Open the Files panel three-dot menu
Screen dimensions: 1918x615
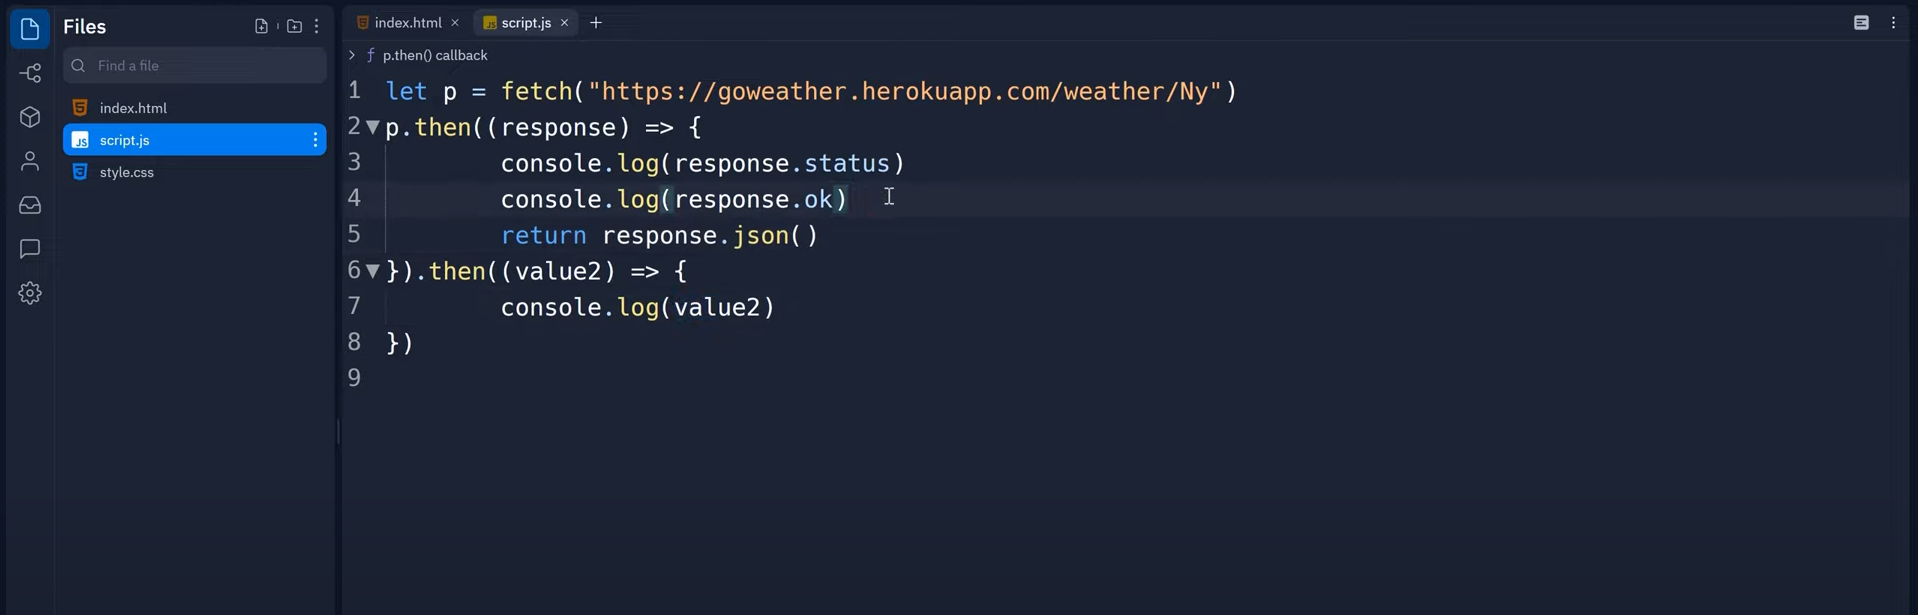pos(316,25)
